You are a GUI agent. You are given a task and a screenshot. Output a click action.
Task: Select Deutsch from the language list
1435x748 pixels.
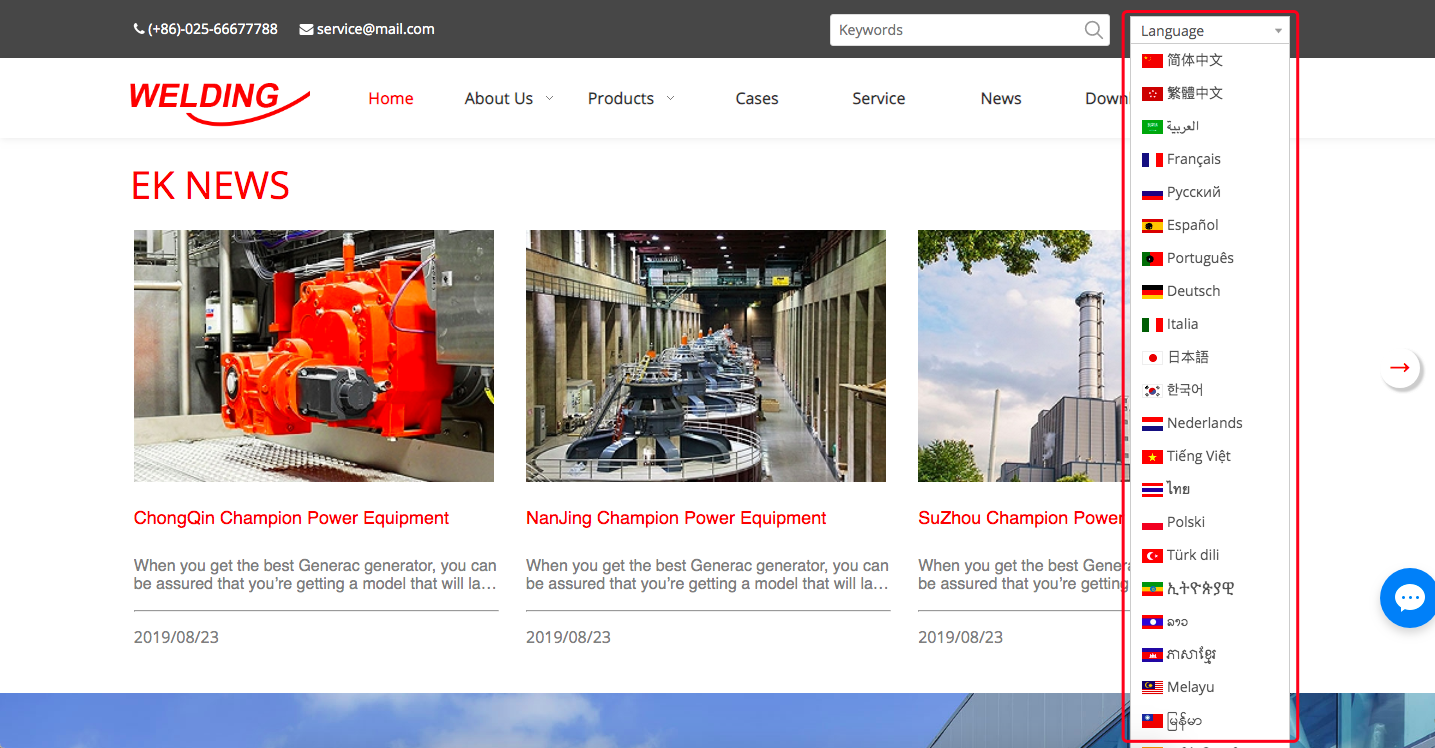click(x=1193, y=291)
